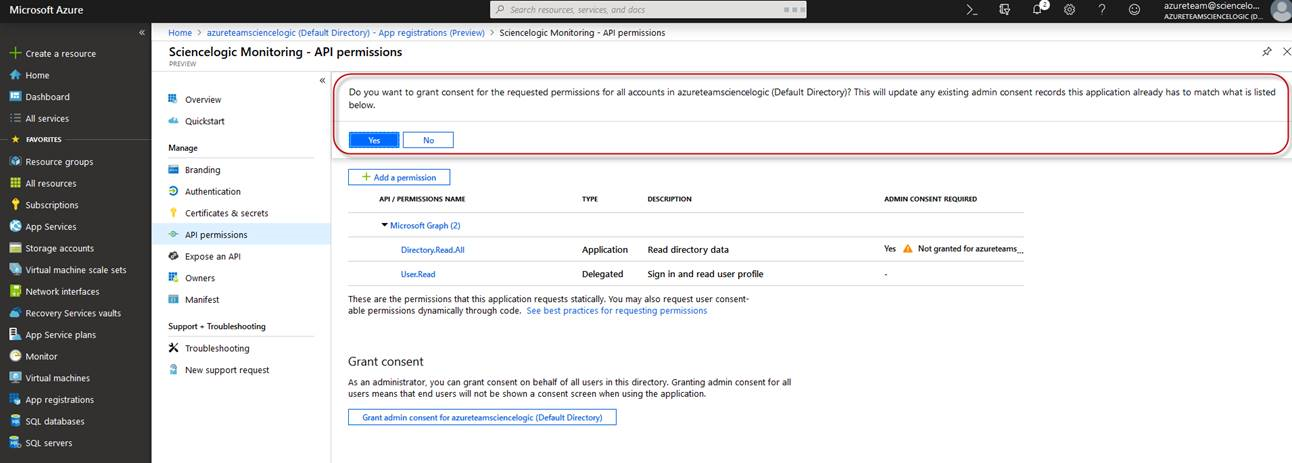The image size is (1292, 463).
Task: Click the help question mark icon
Action: click(x=1101, y=9)
